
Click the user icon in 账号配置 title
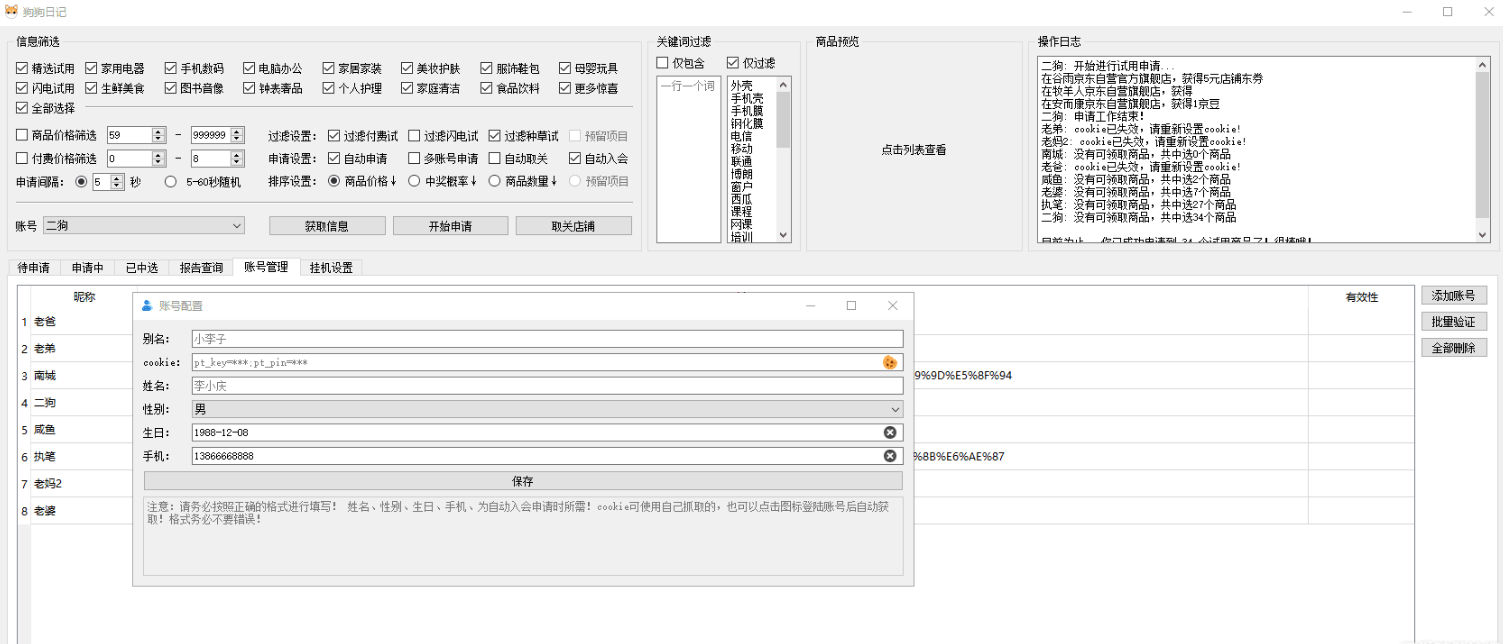147,306
